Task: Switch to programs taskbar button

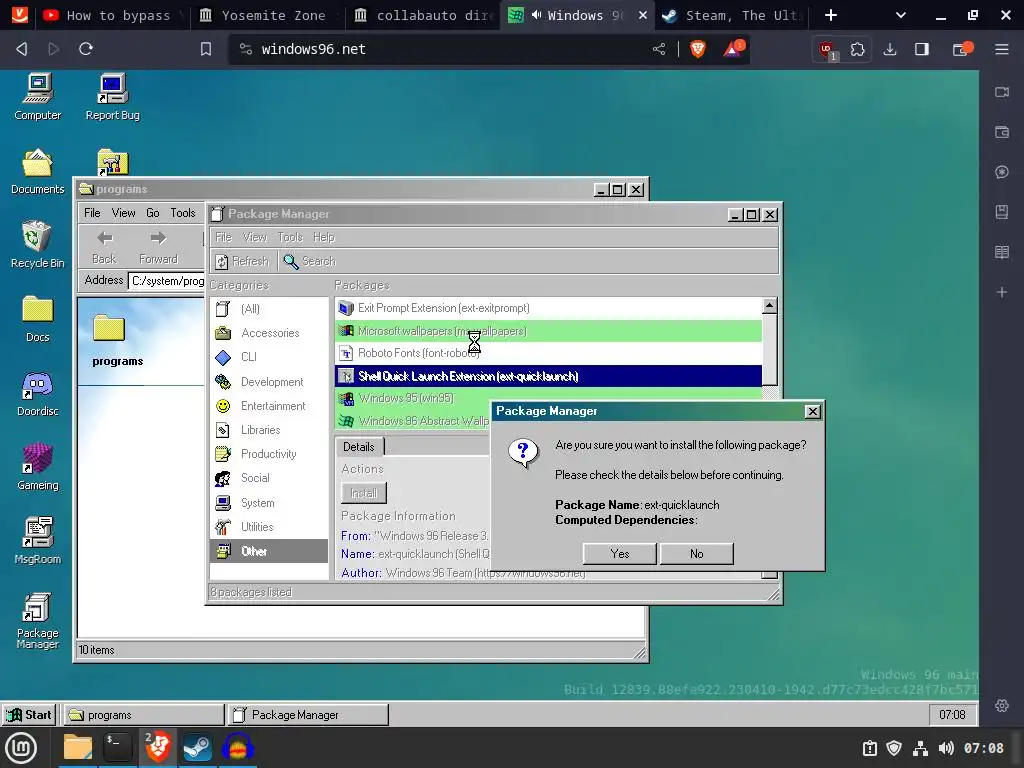Action: [x=144, y=715]
